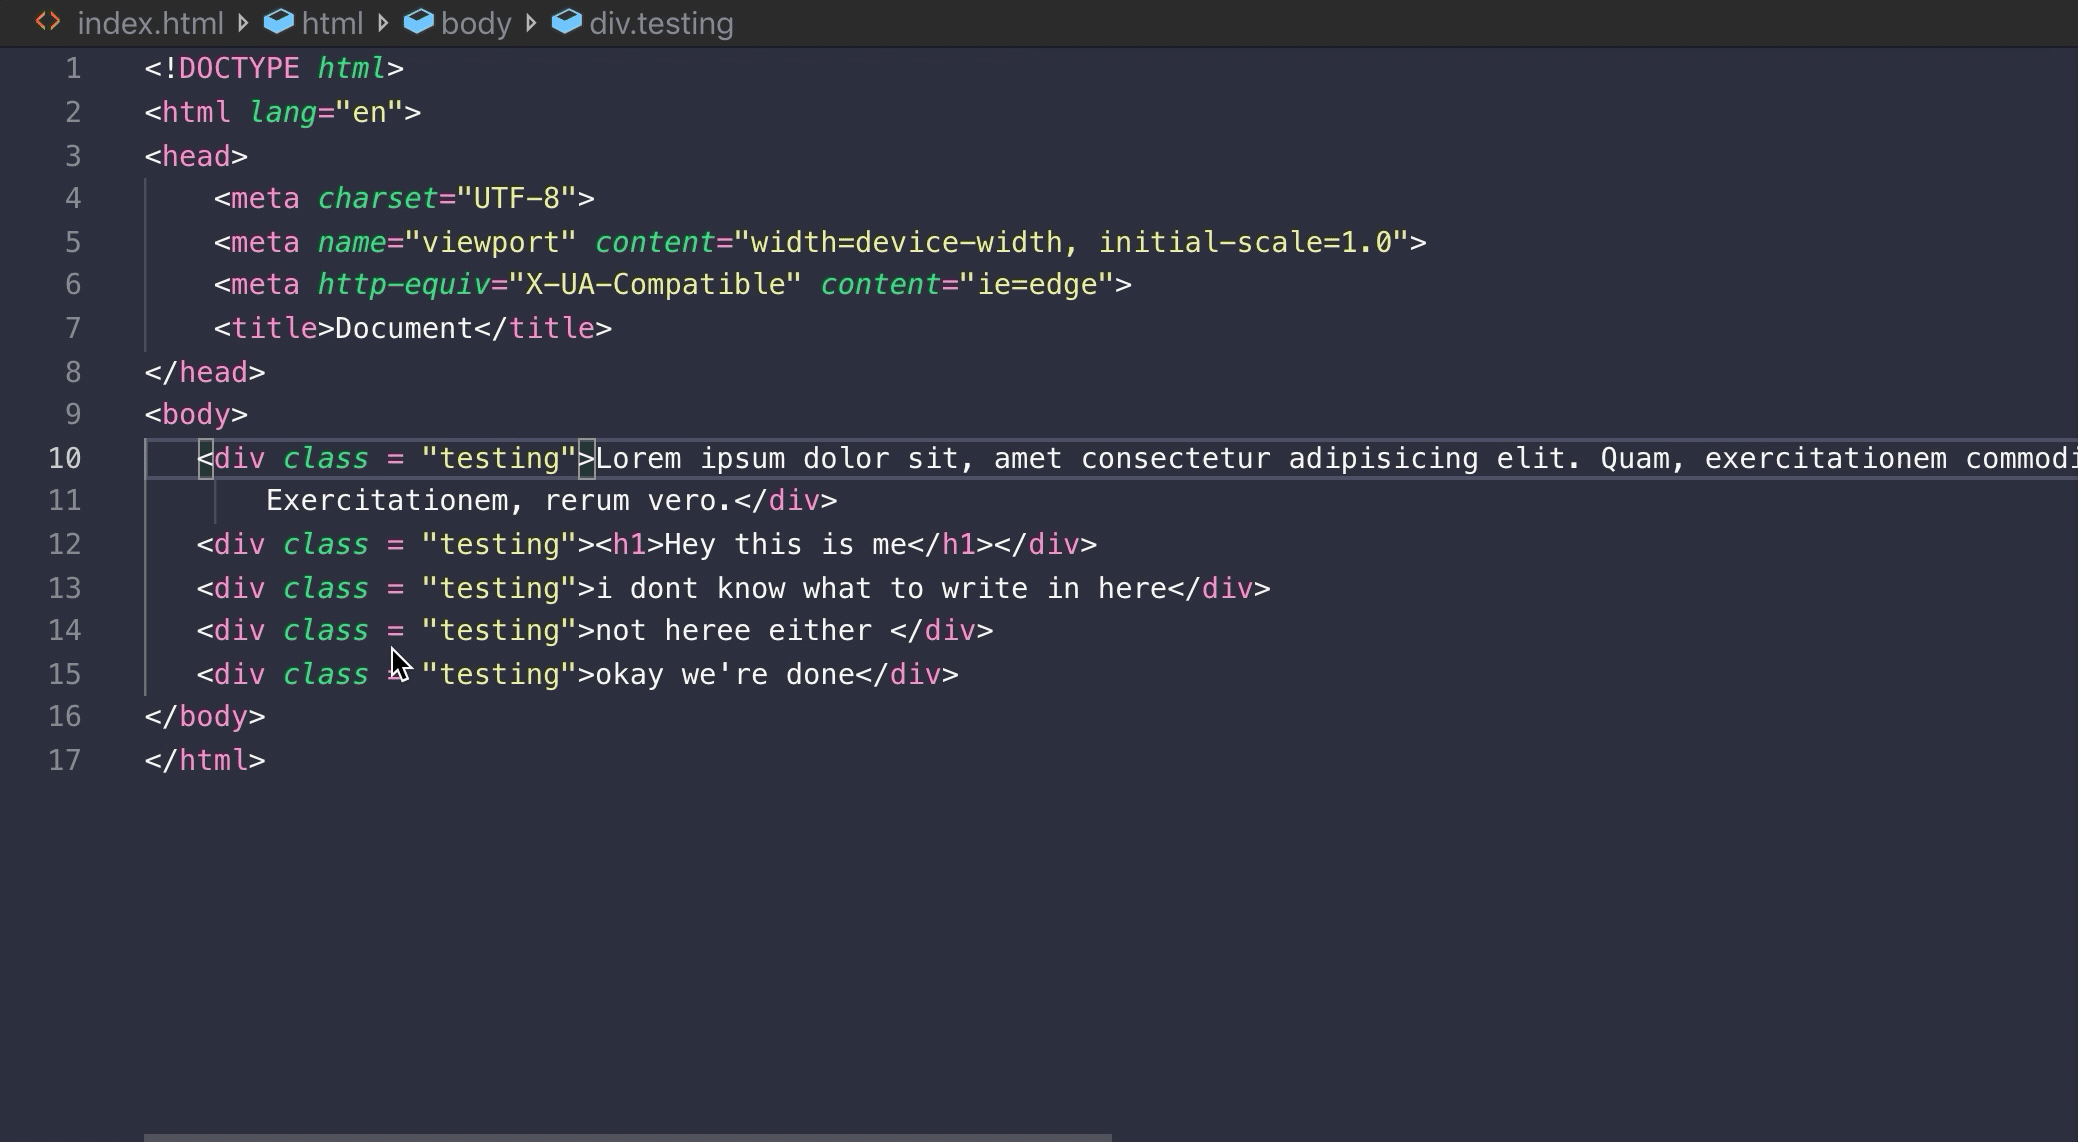Click the "okay we're done" text on line 15
The width and height of the screenshot is (2078, 1142).
pos(724,674)
